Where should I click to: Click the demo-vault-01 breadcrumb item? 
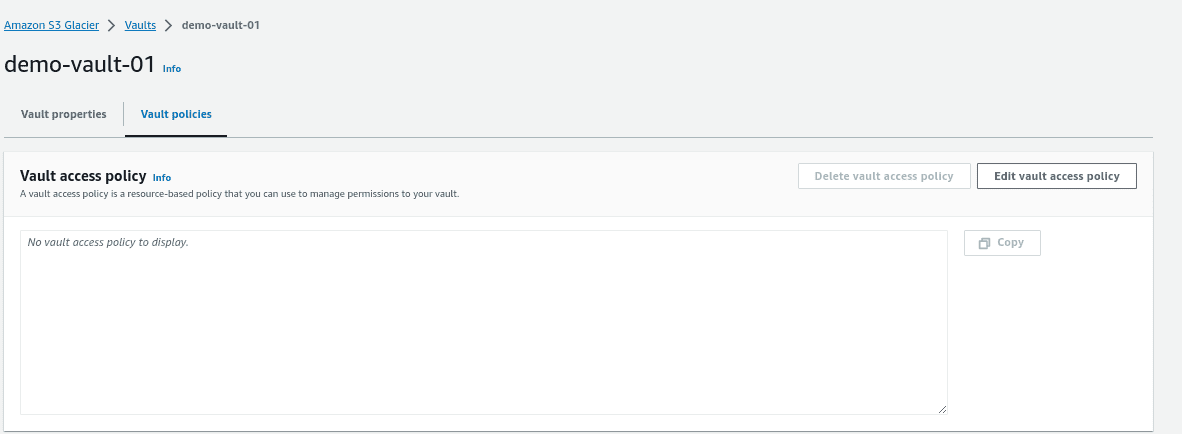[221, 26]
